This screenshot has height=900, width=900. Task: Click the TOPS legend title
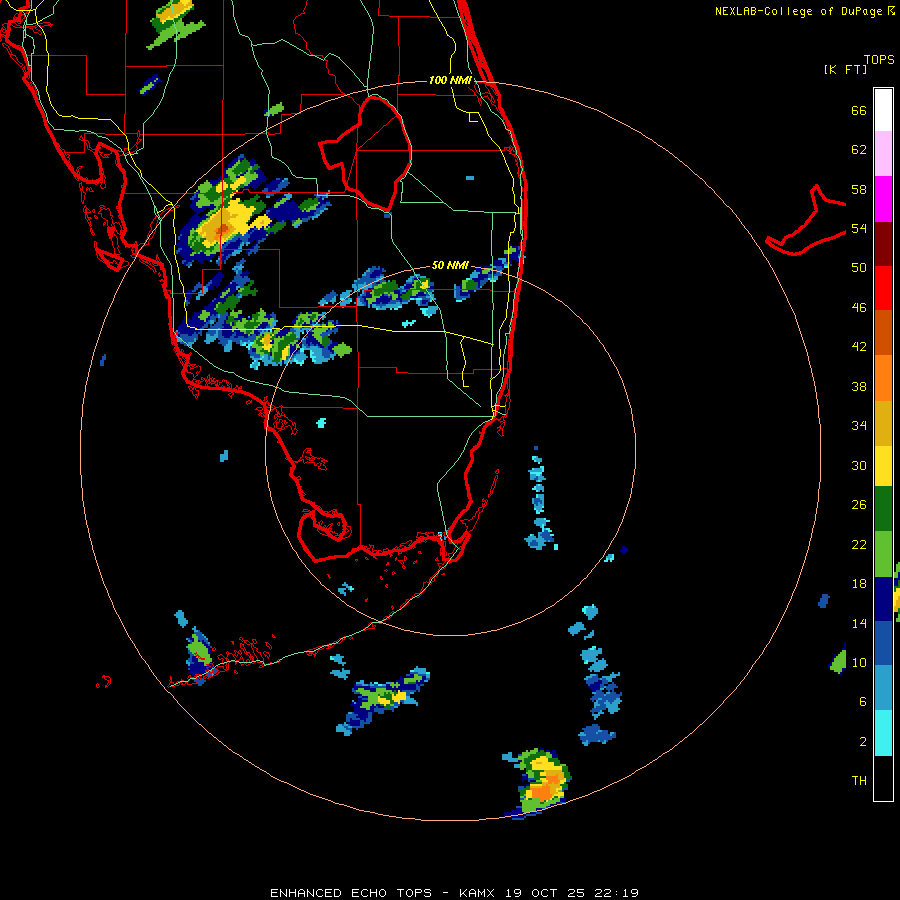click(879, 60)
